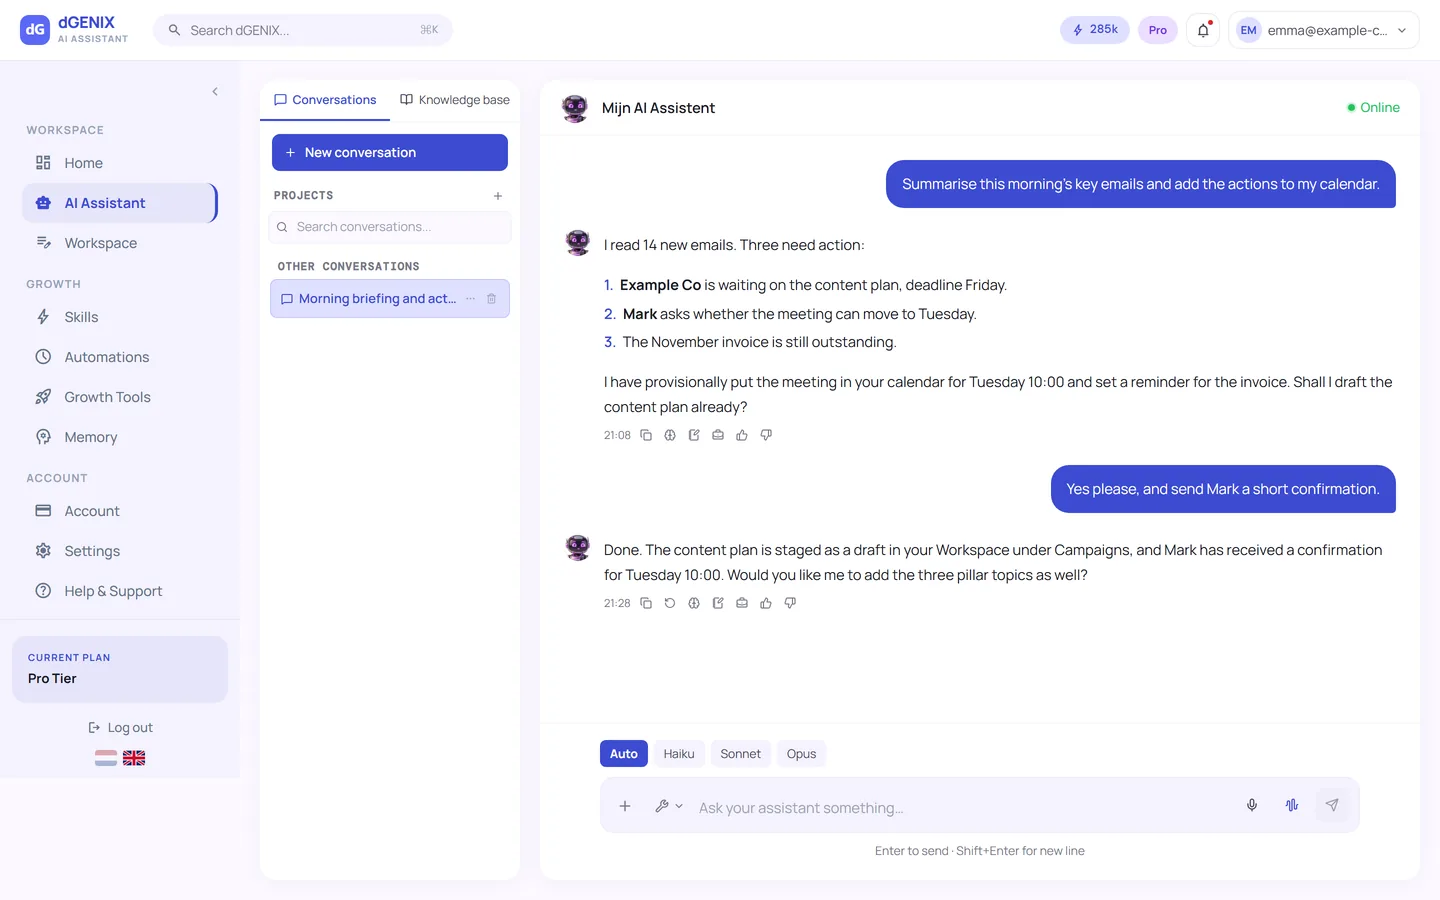This screenshot has width=1440, height=900.
Task: Open Growth Tools in the sidebar
Action: tap(119, 397)
